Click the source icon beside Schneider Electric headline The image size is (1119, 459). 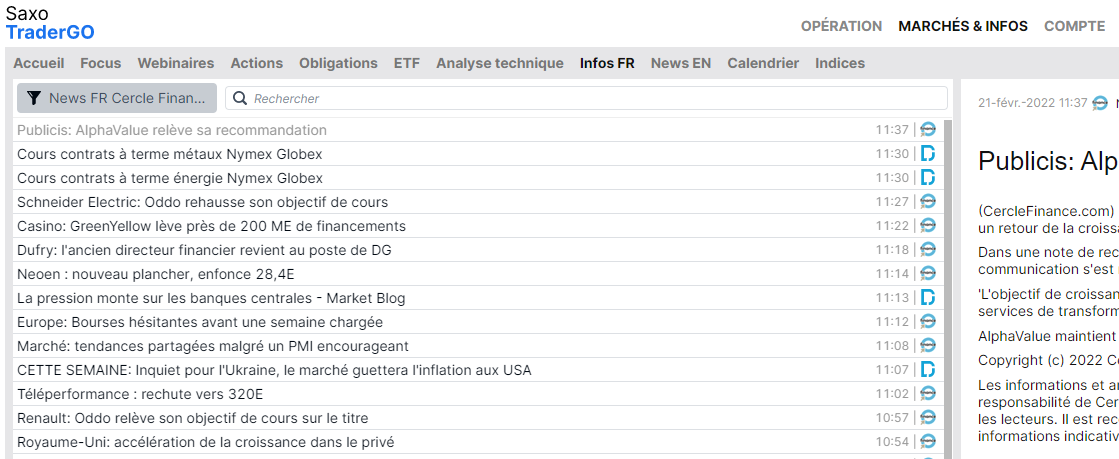928,202
